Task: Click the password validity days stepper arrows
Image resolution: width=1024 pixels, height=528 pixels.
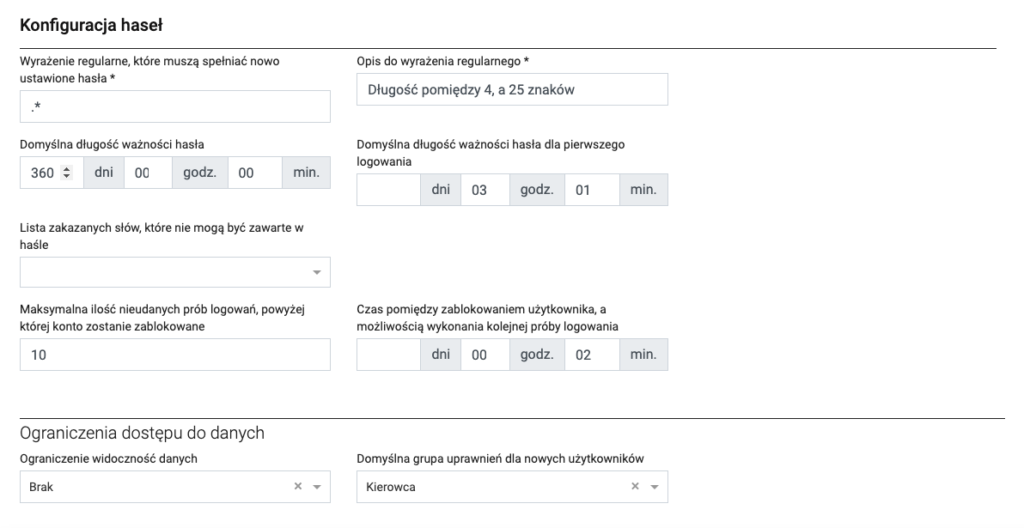Action: 67,173
